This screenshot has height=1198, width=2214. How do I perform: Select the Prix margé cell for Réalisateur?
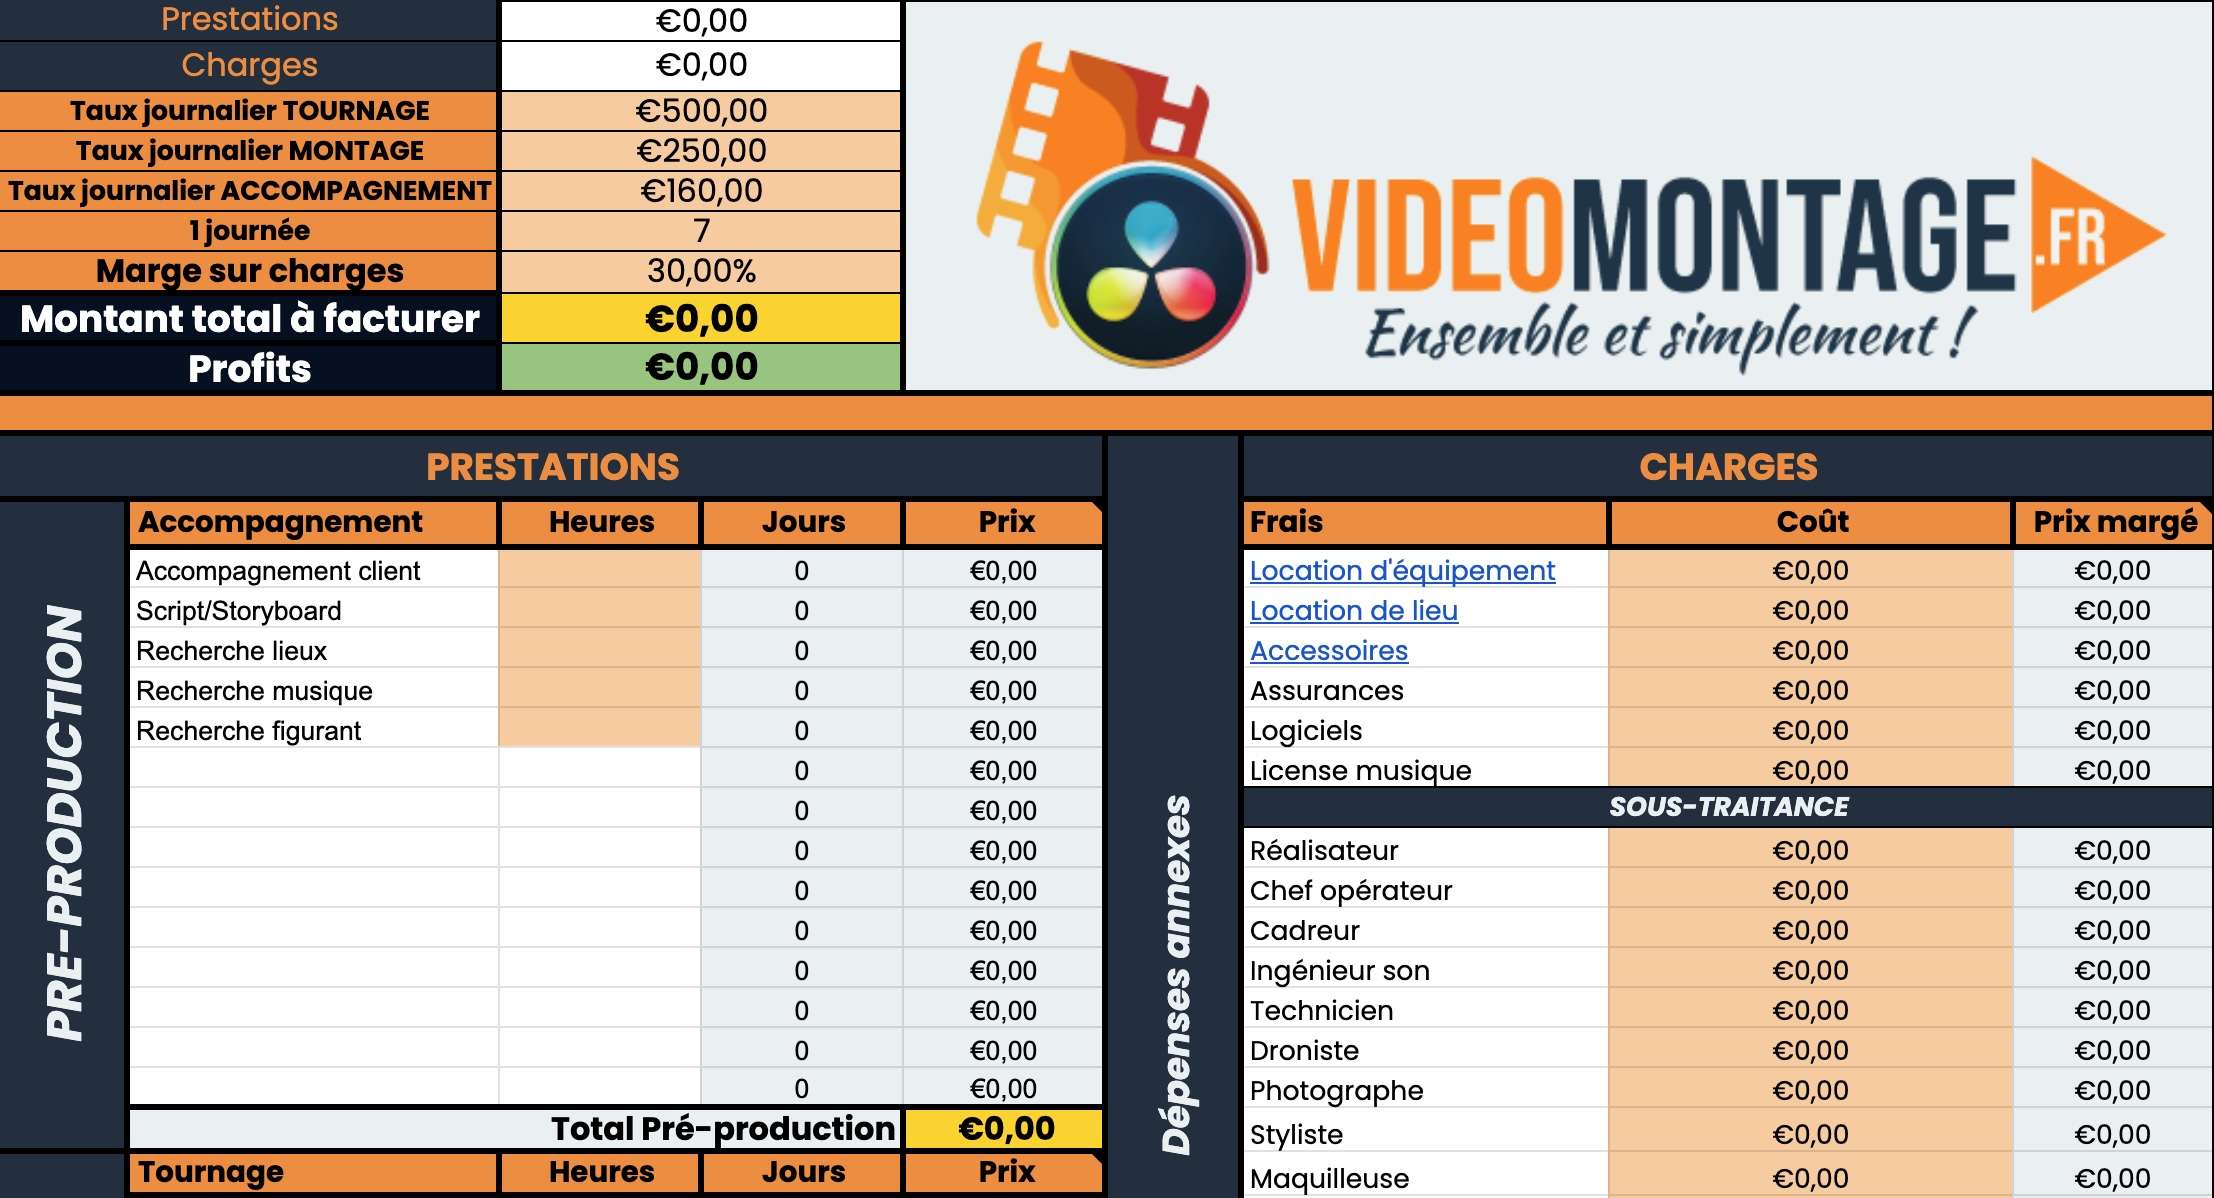pyautogui.click(x=2112, y=850)
